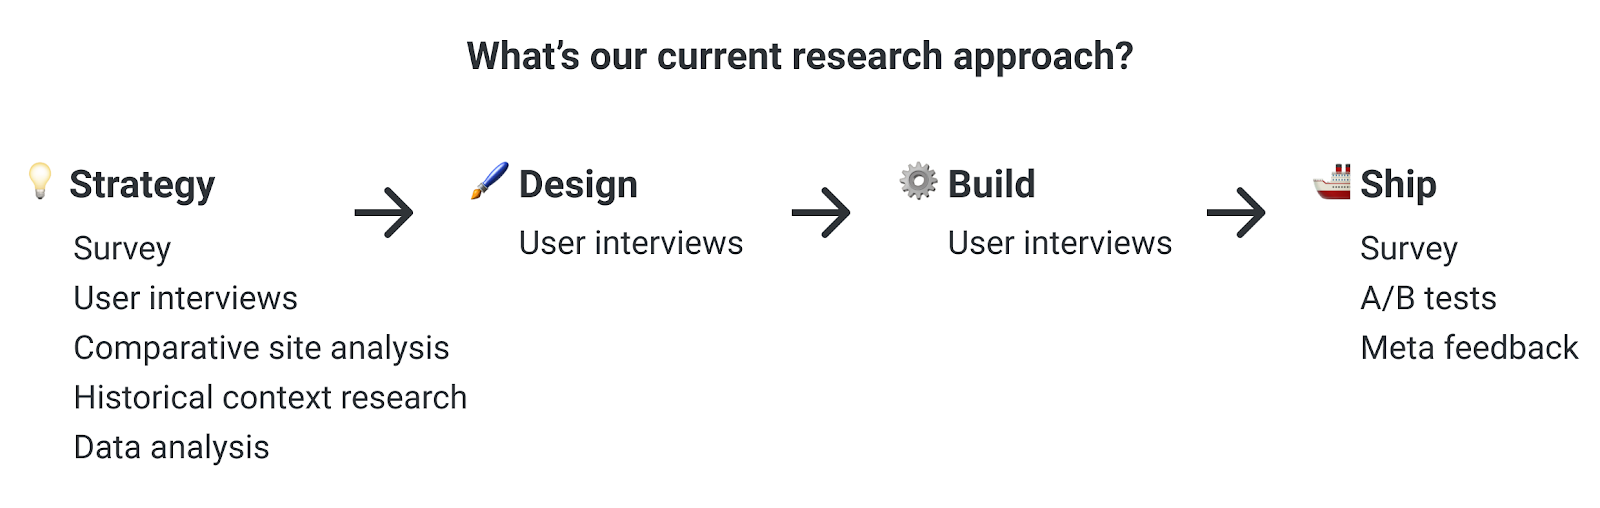The width and height of the screenshot is (1600, 508).
Task: Click Historical context research item
Action: 270,397
